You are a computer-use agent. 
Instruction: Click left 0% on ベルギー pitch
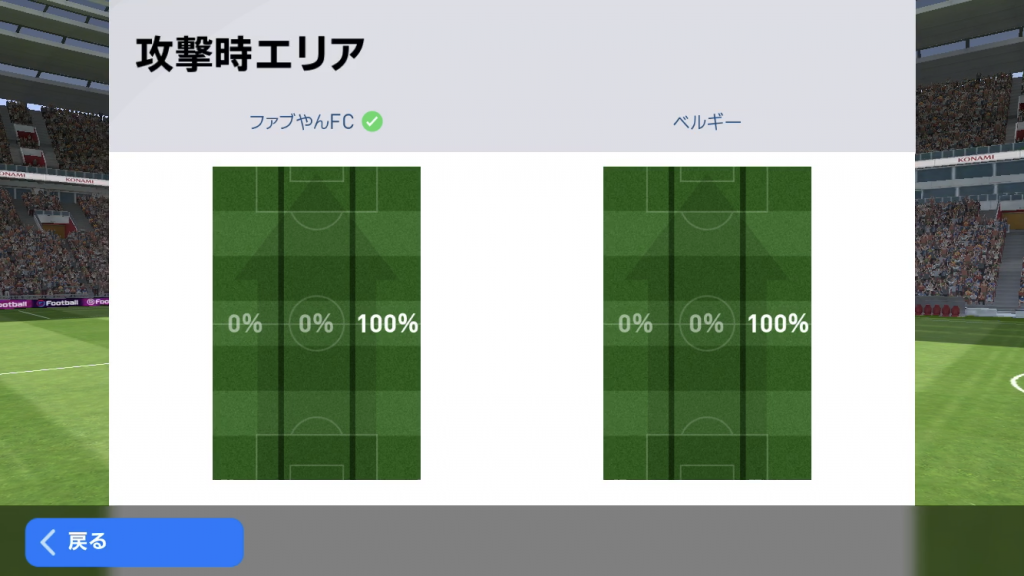(635, 323)
